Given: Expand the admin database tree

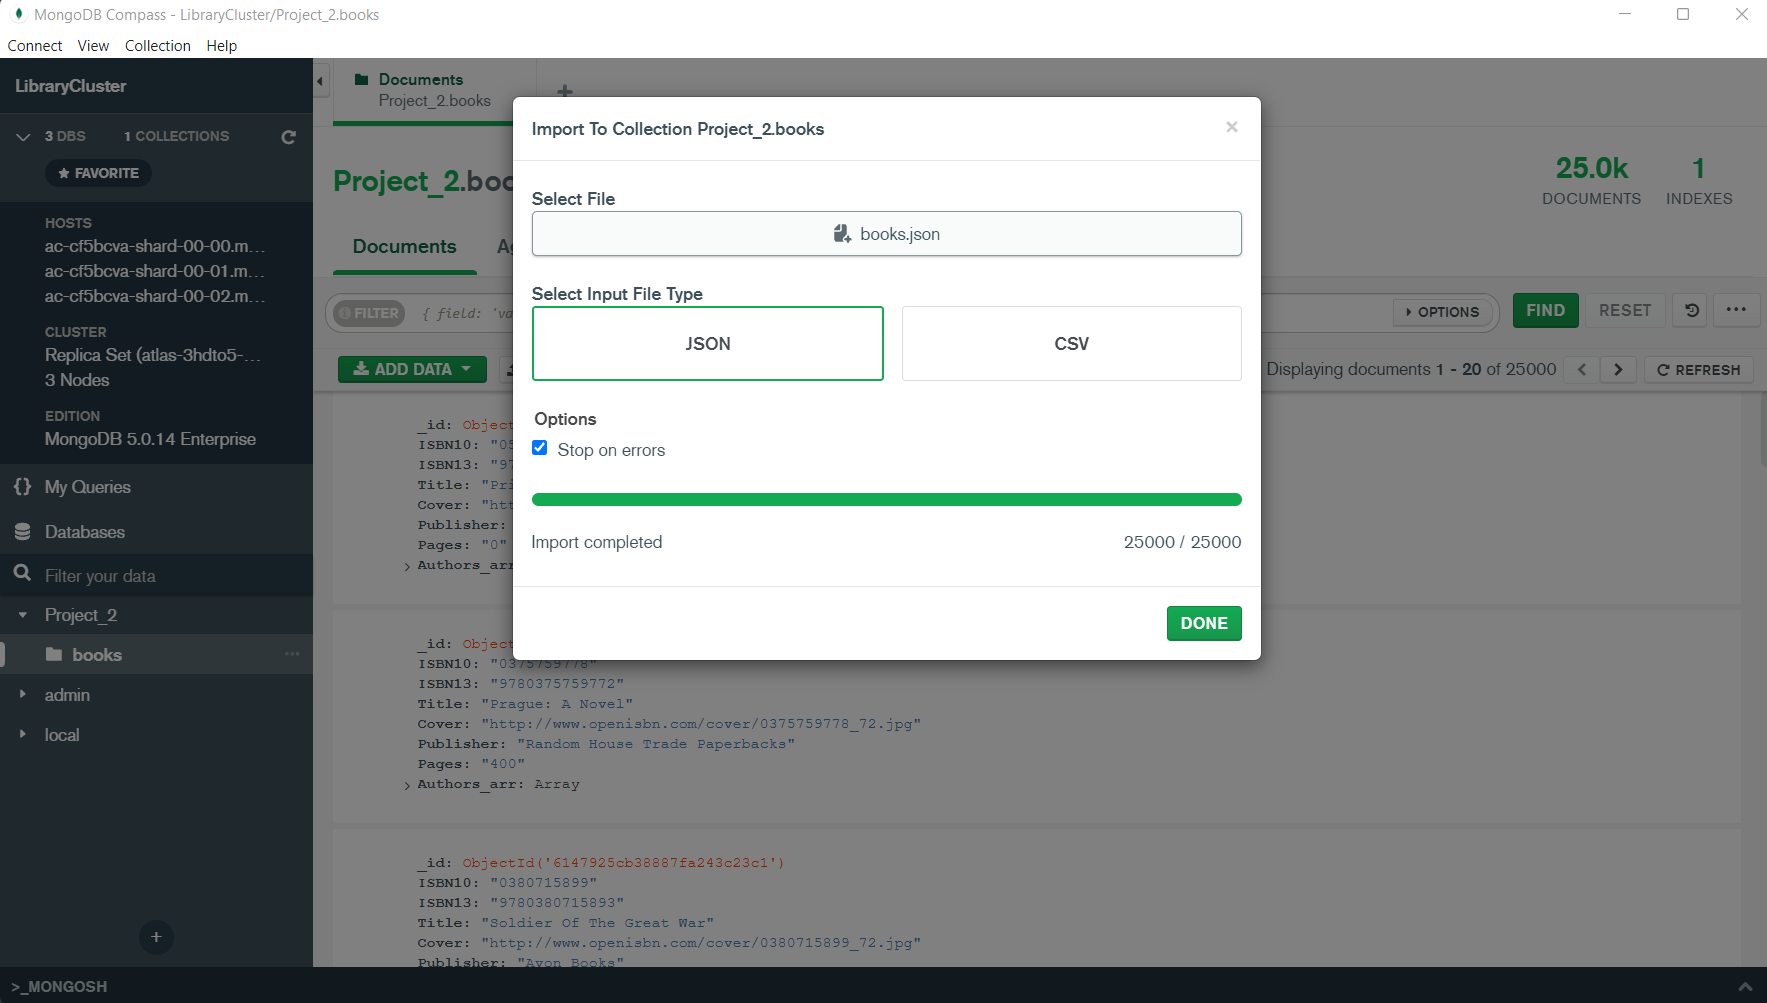Looking at the screenshot, I should point(23,694).
